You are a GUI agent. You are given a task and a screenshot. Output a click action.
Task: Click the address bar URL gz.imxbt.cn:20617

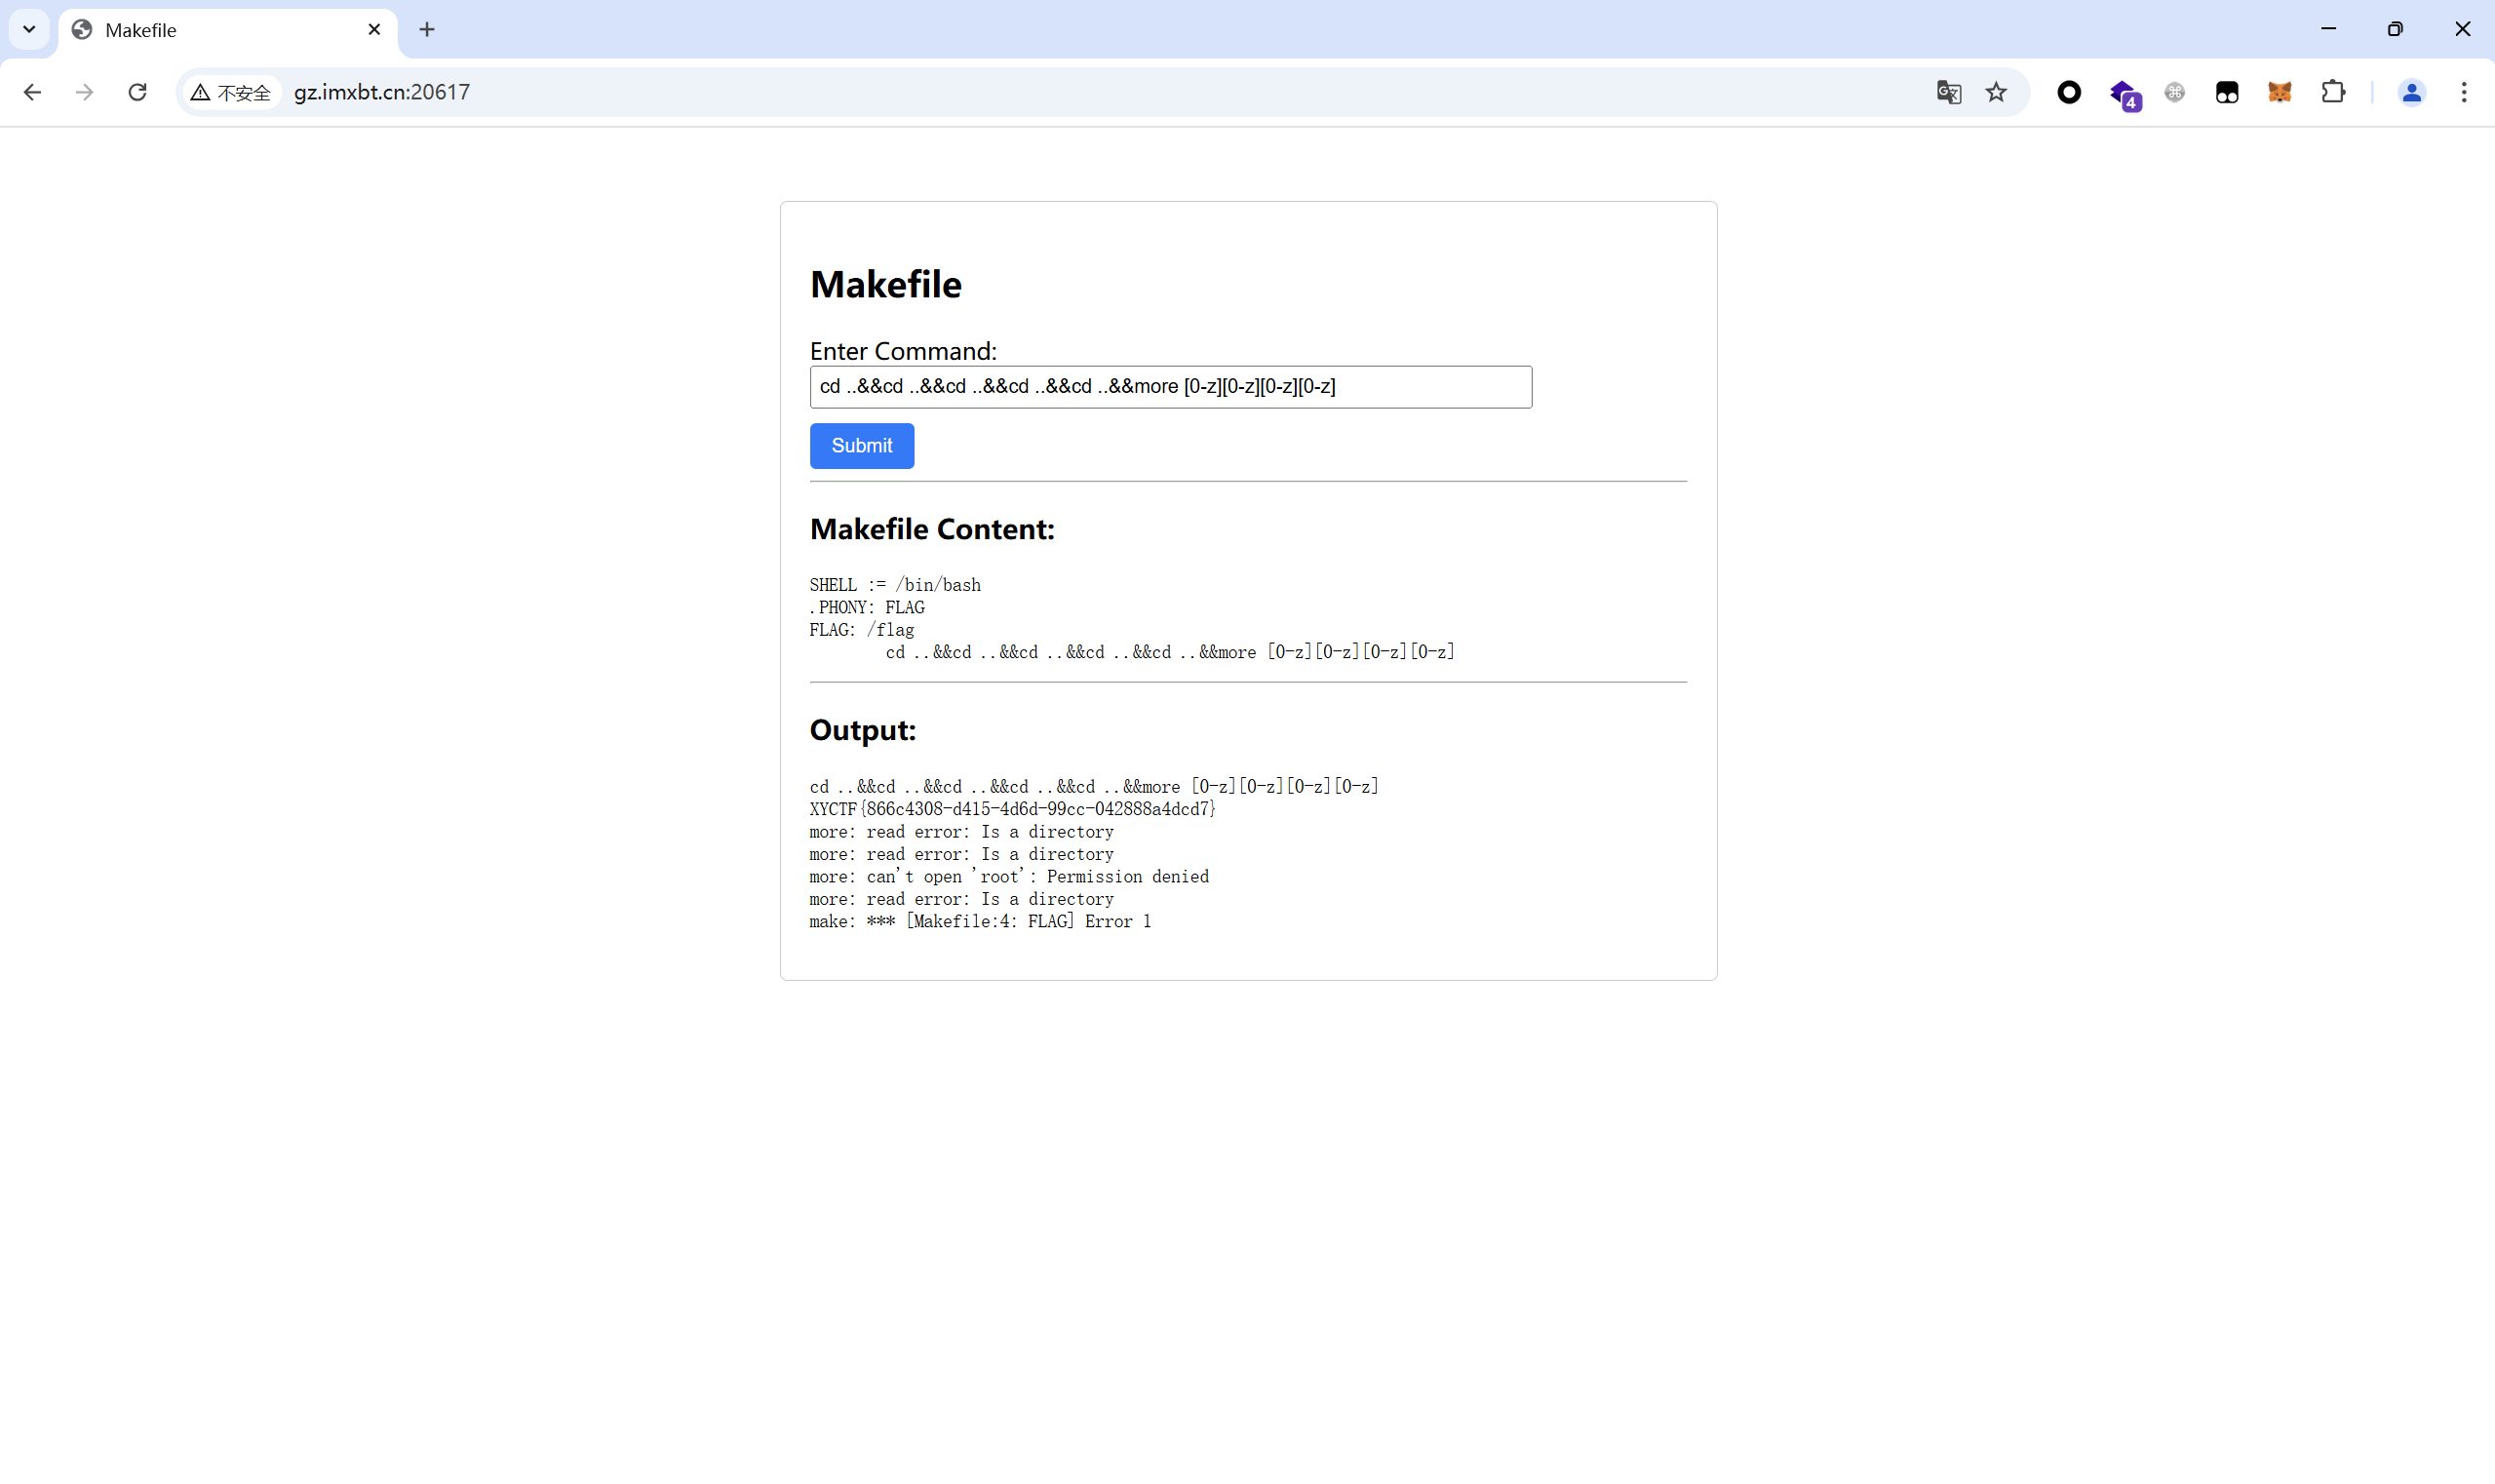point(382,92)
